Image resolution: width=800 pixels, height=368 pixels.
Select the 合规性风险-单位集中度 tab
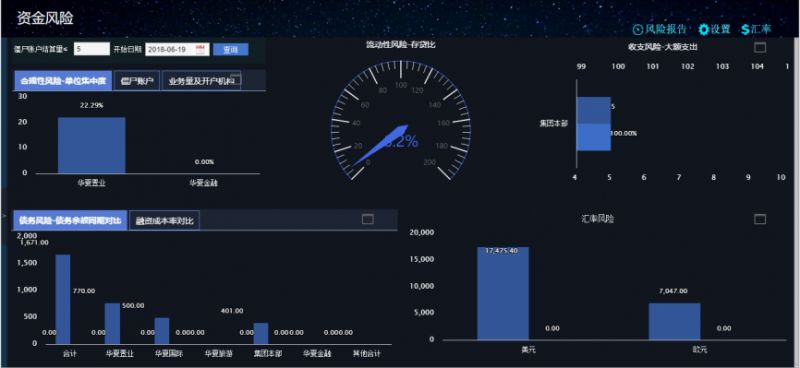pos(63,81)
